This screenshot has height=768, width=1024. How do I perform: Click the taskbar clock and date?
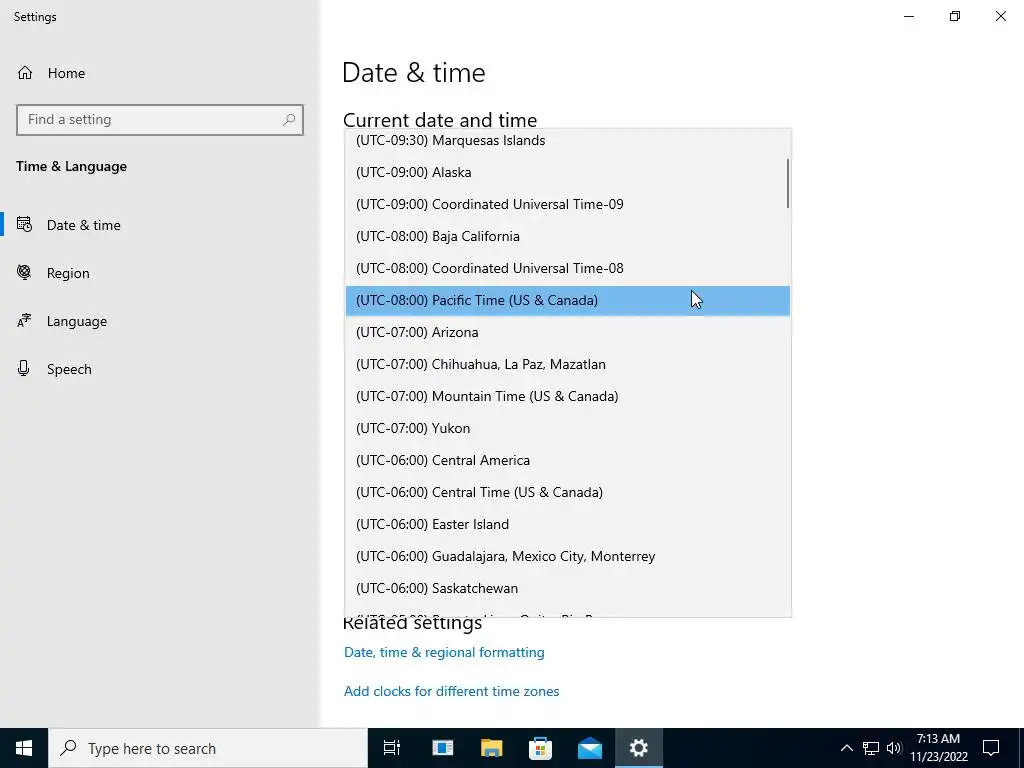[938, 748]
